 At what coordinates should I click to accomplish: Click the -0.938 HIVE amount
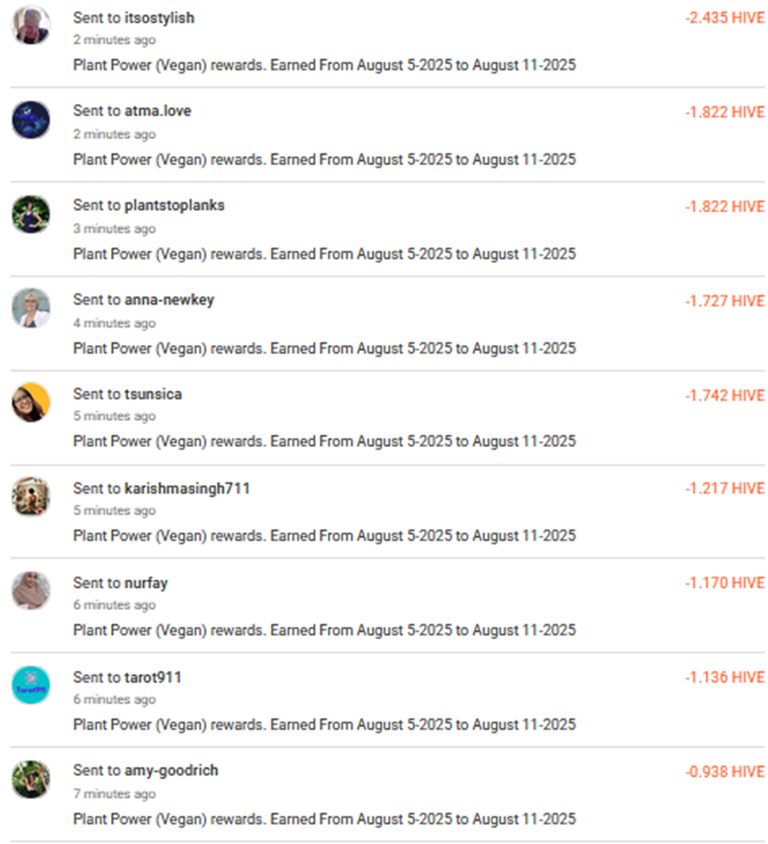[725, 772]
